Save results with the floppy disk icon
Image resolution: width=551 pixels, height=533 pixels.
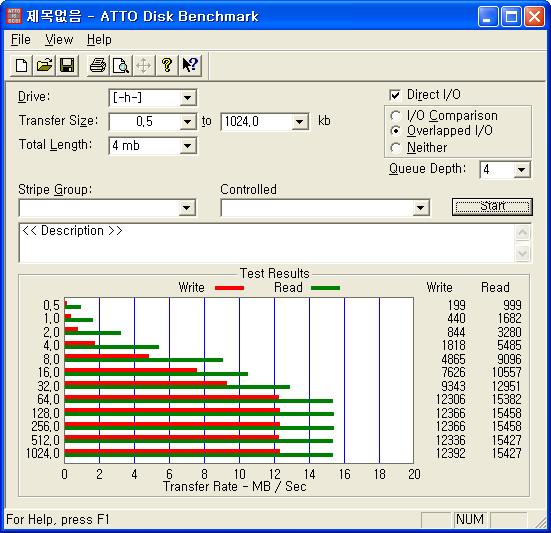click(67, 65)
